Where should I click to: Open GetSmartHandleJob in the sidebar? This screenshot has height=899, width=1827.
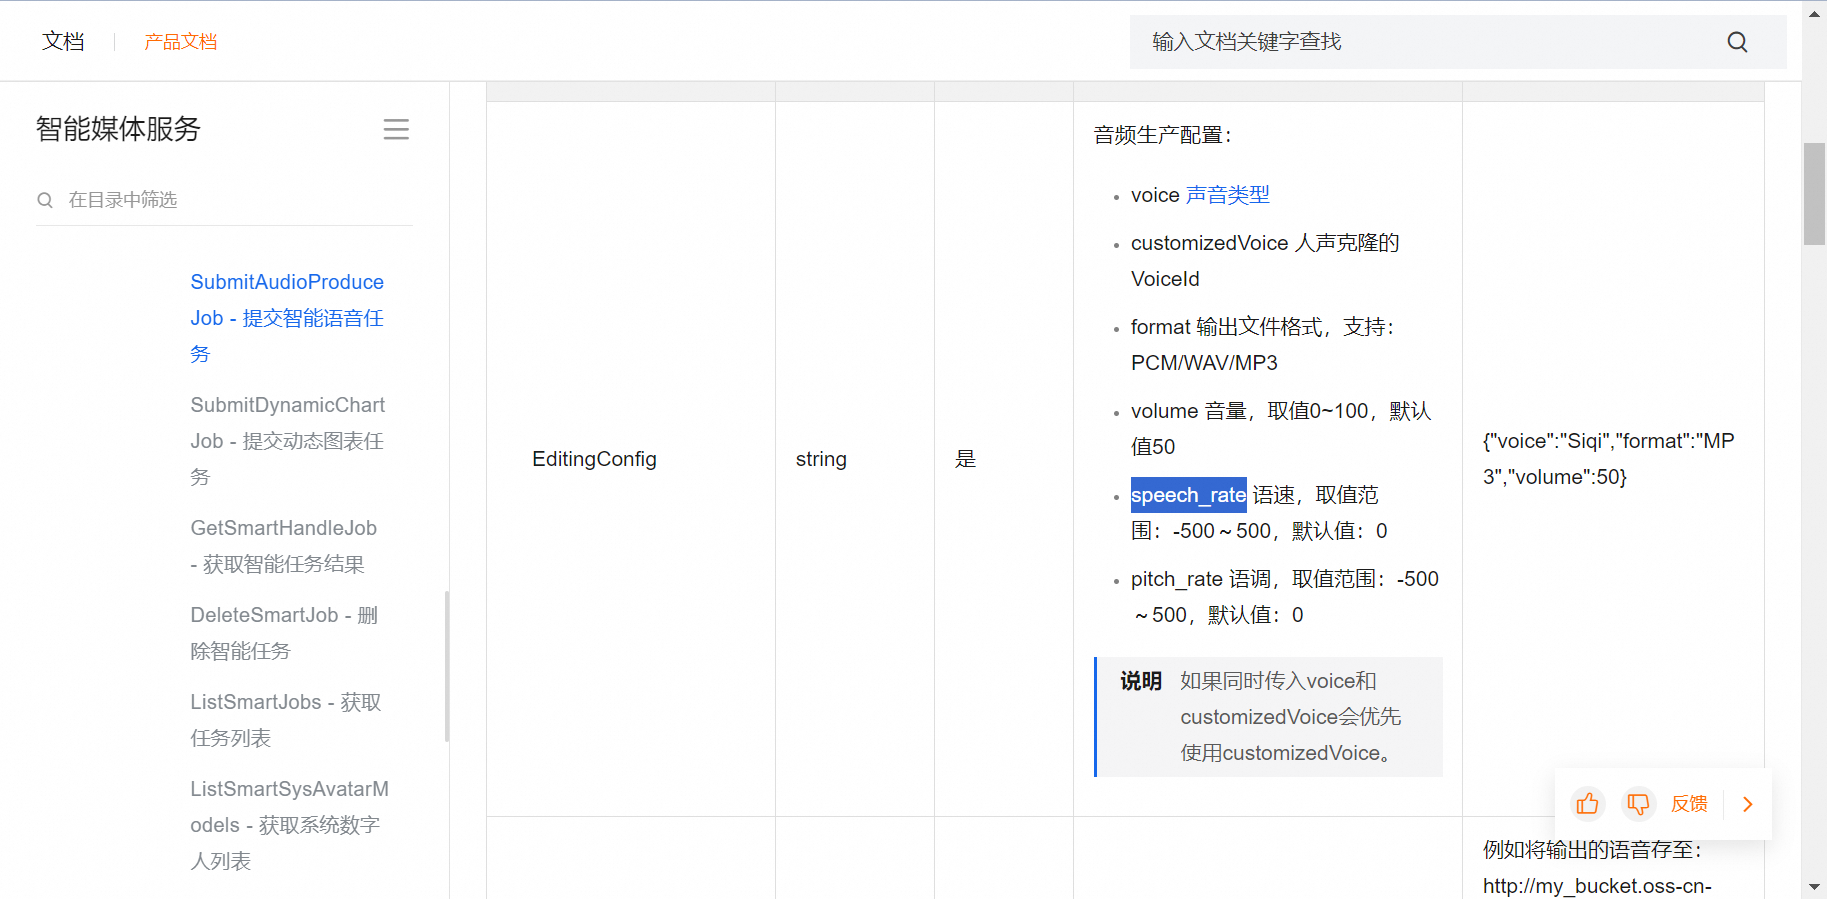pyautogui.click(x=284, y=546)
